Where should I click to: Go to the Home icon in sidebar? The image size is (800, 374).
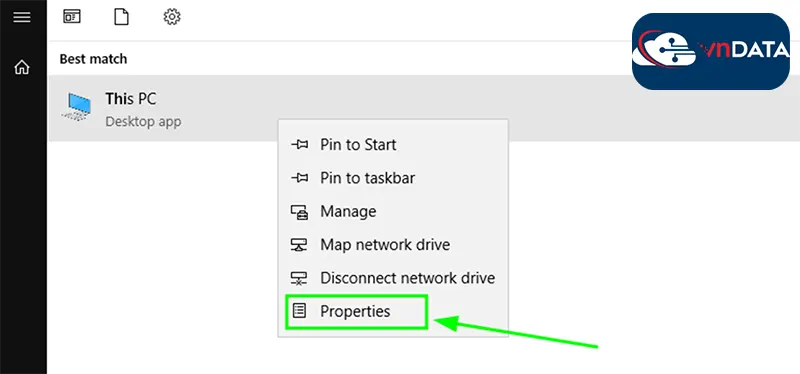tap(22, 67)
